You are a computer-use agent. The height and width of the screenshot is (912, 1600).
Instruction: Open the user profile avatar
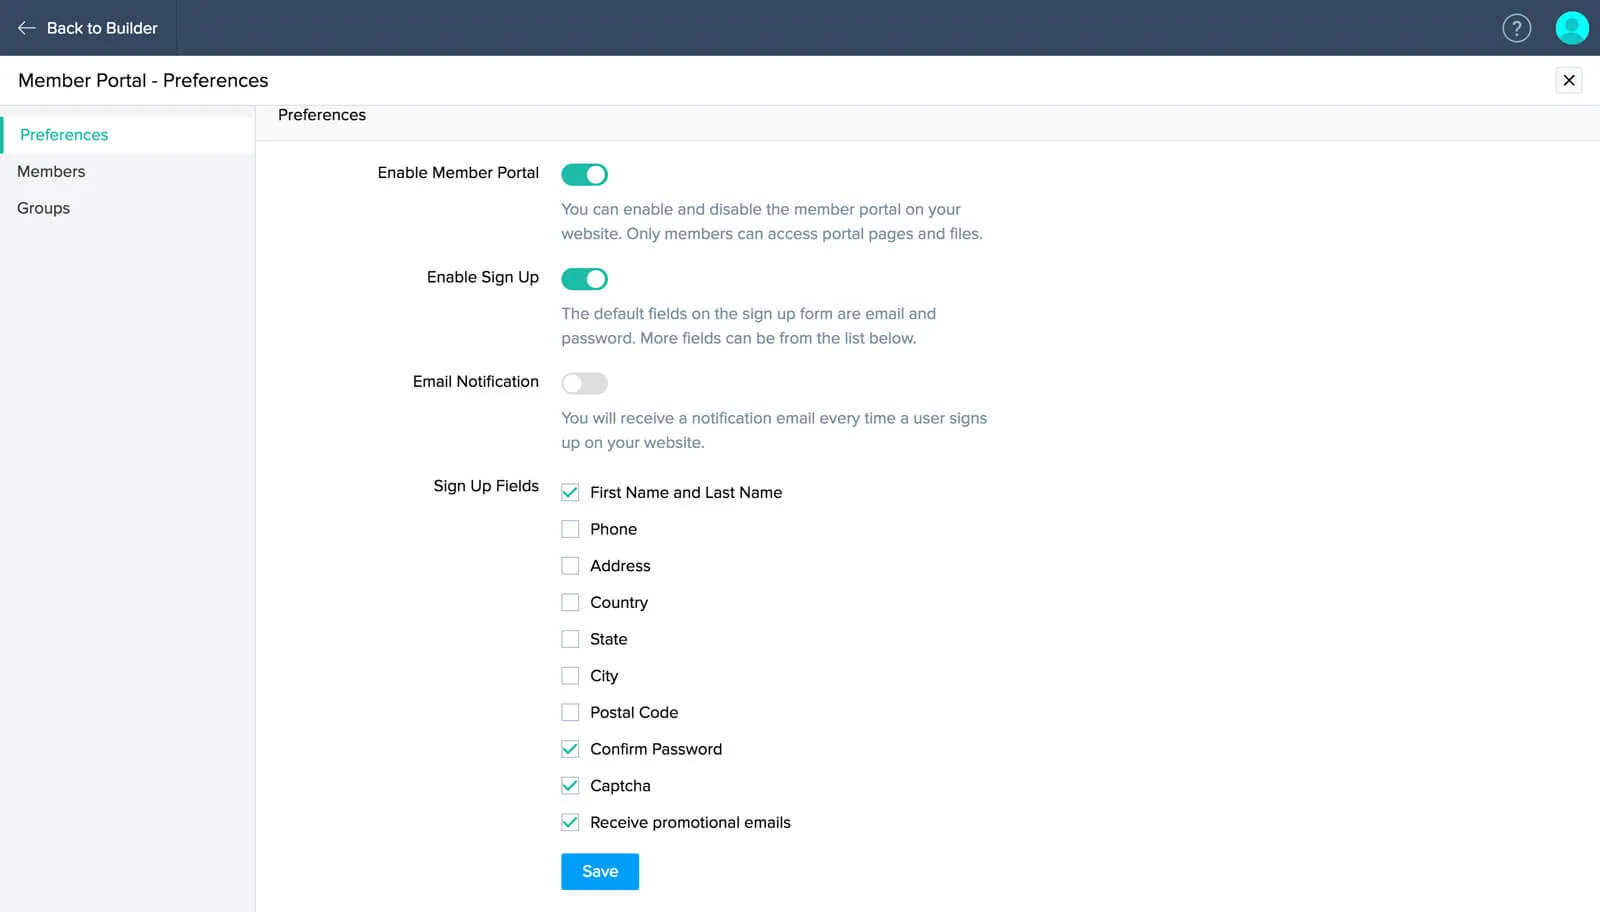[1572, 28]
